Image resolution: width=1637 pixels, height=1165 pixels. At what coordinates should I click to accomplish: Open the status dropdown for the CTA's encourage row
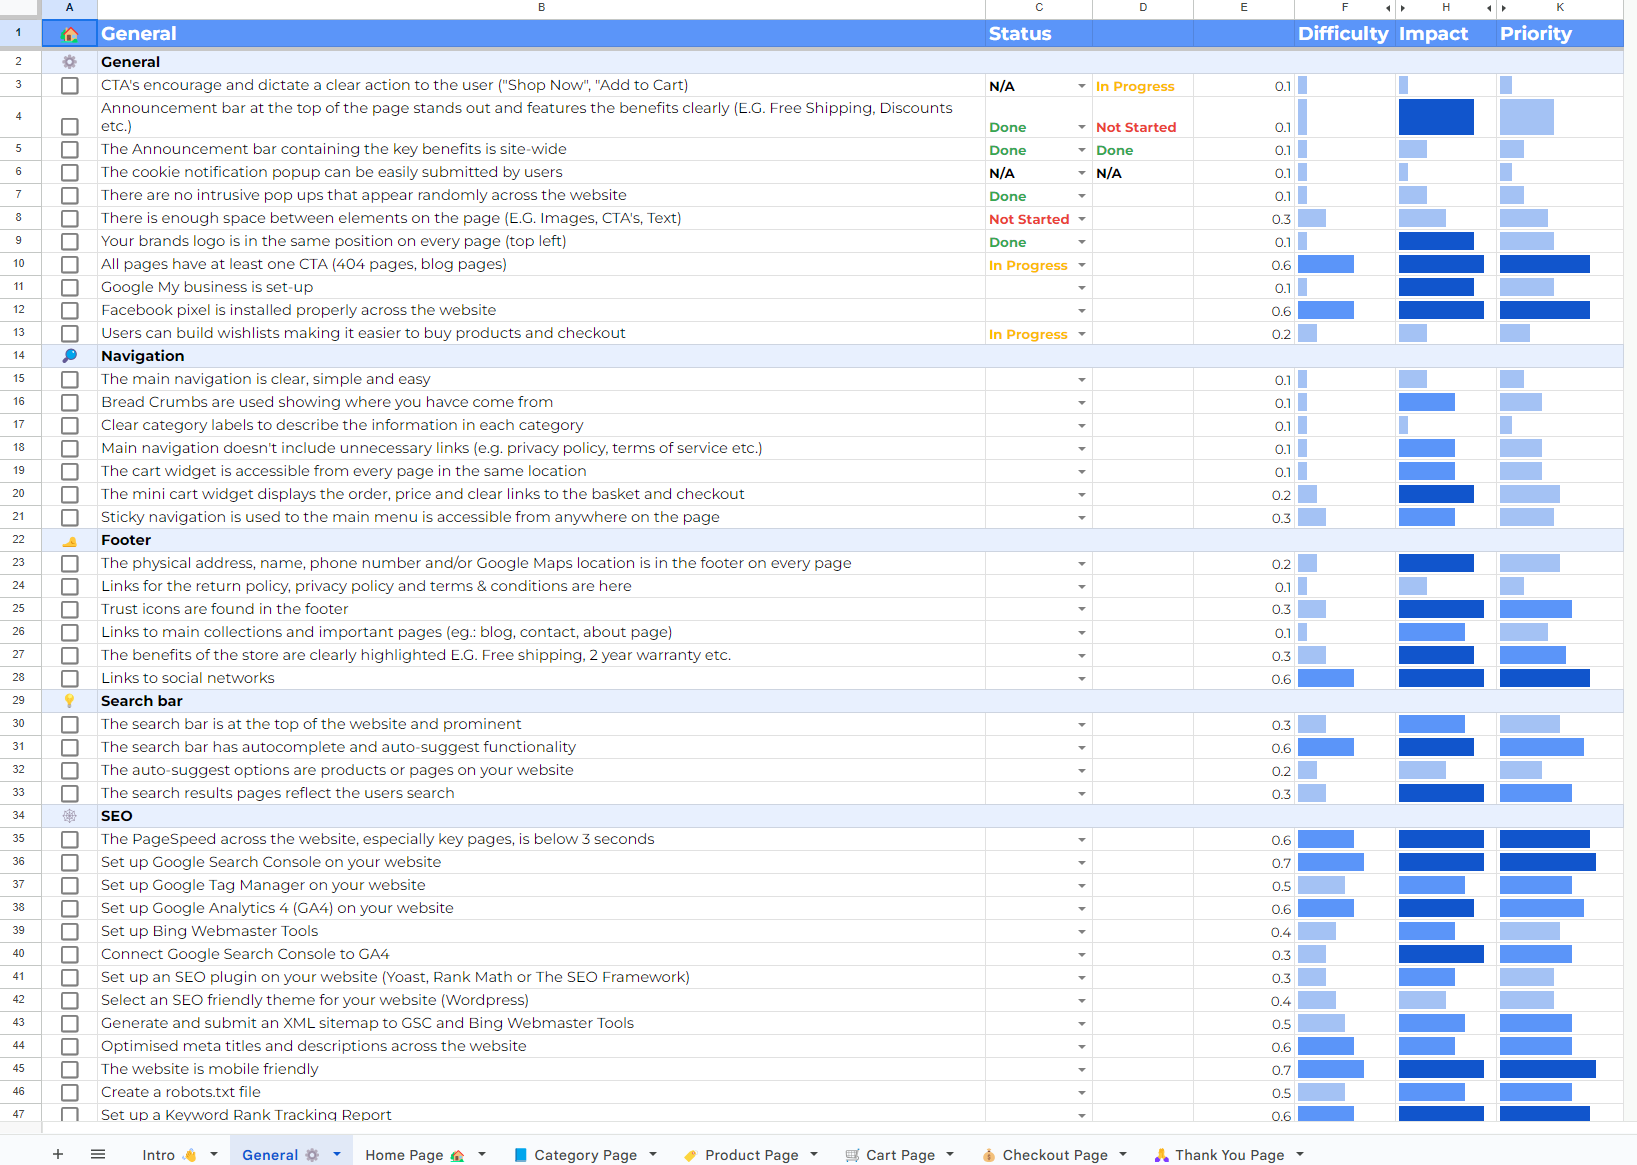(x=1082, y=86)
